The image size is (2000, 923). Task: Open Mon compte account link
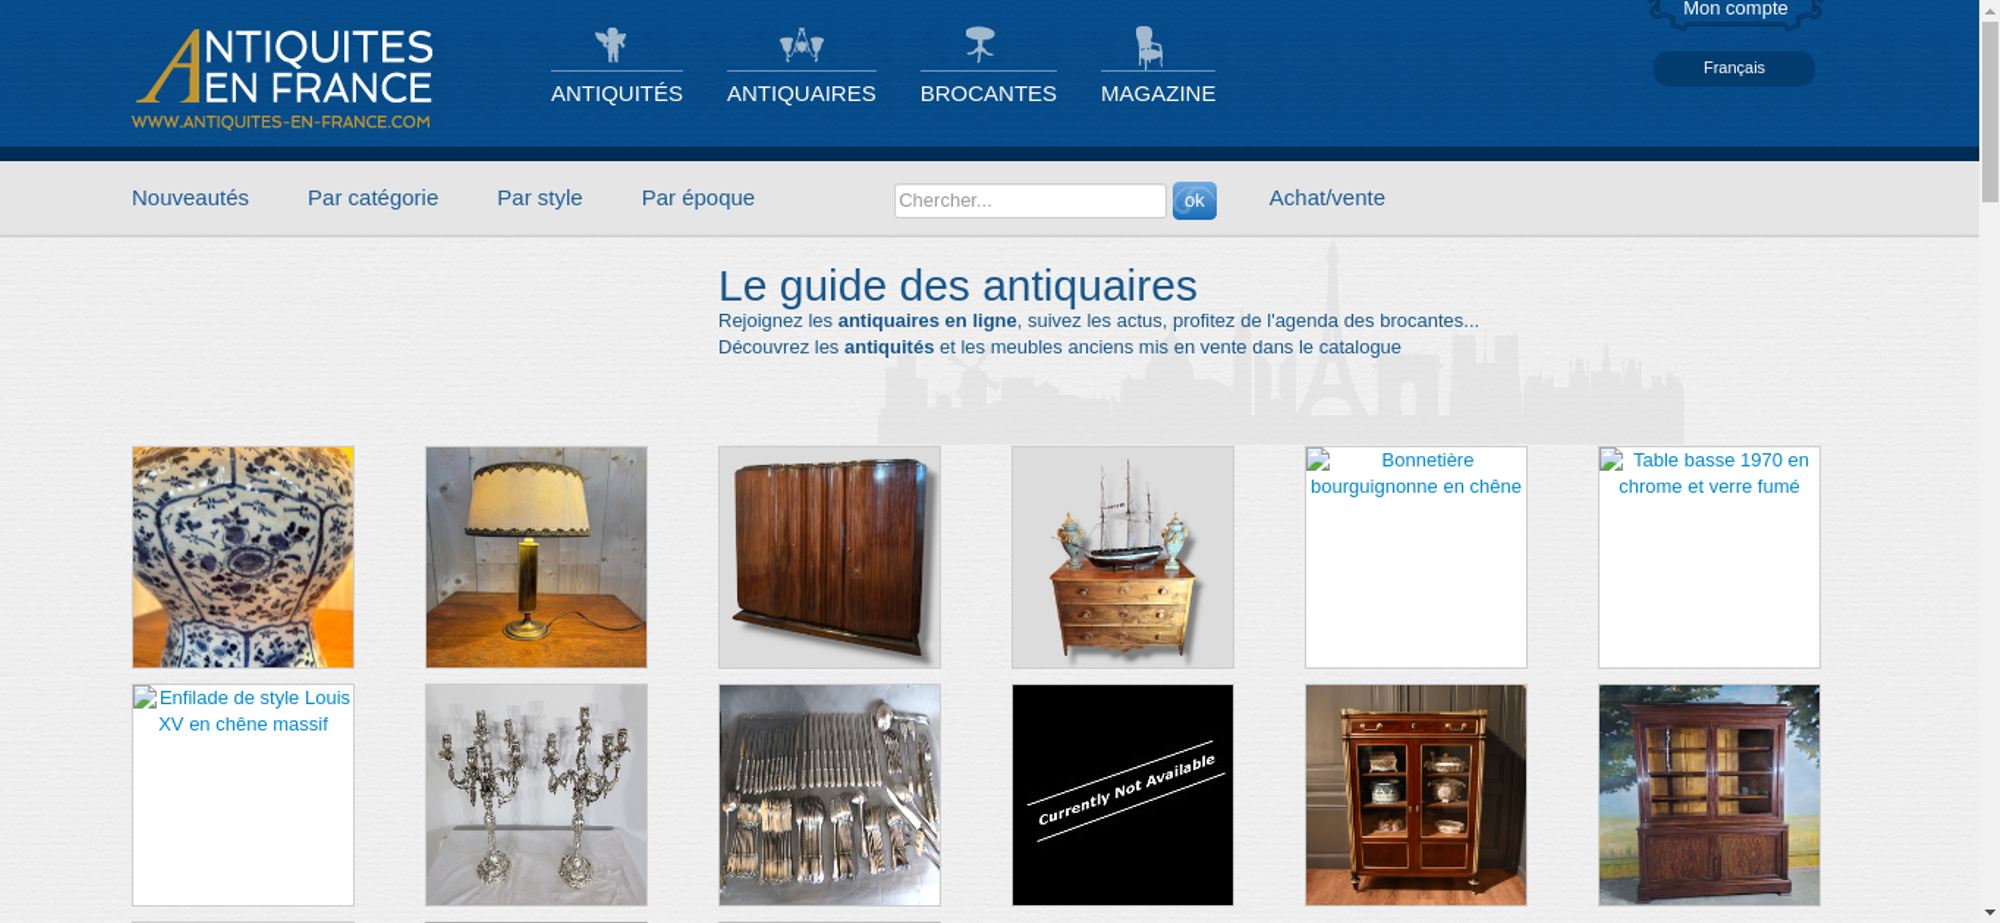1734,10
